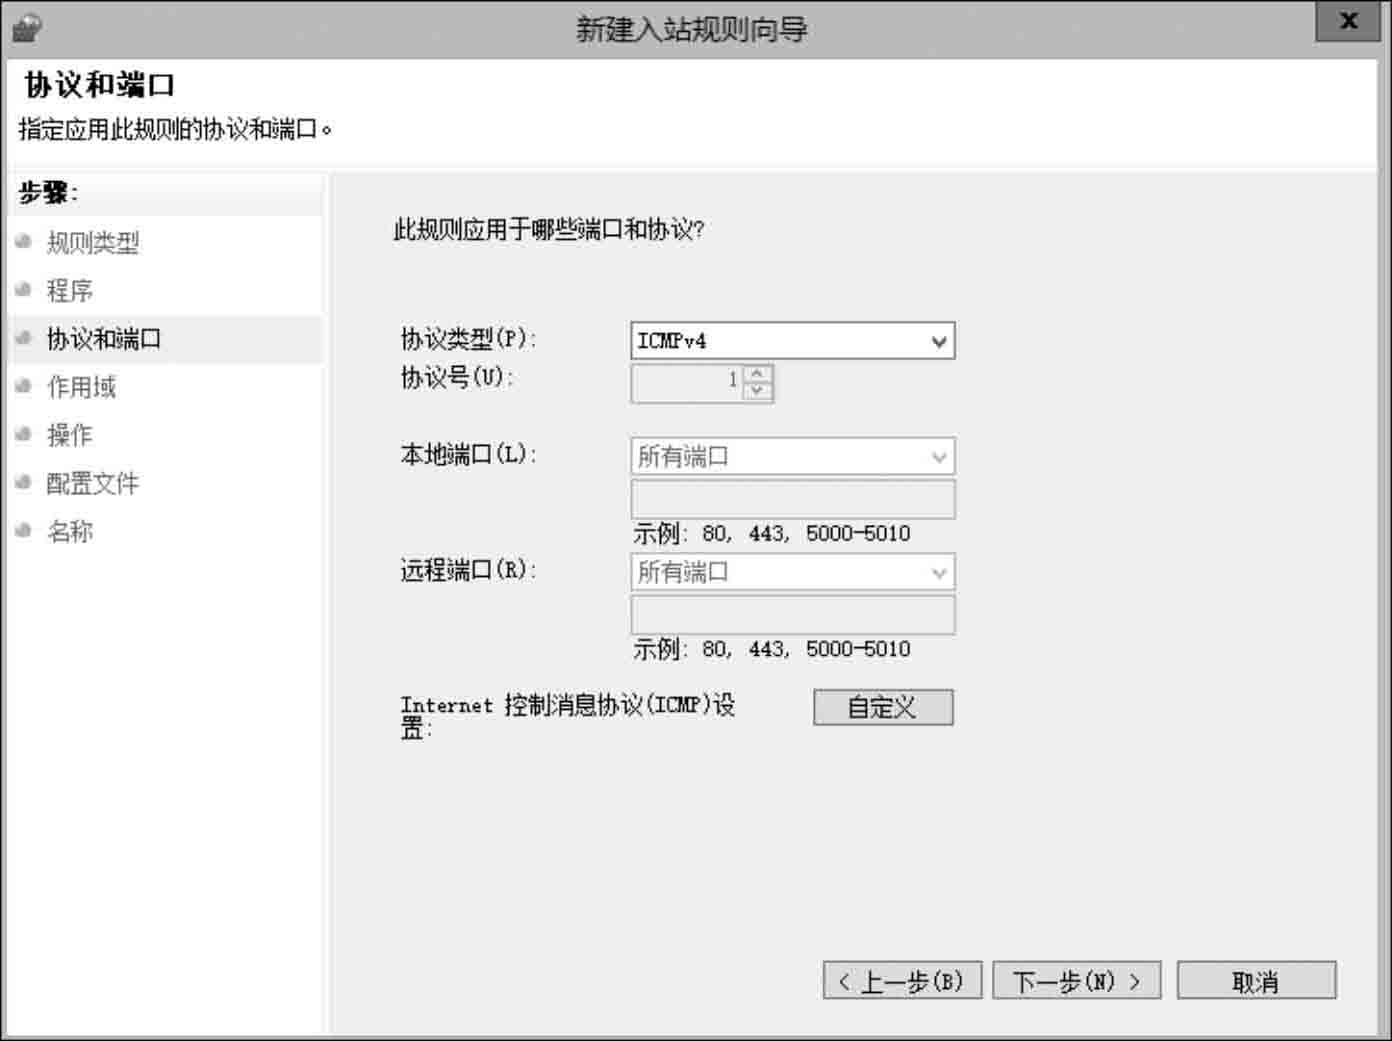This screenshot has width=1392, height=1041.
Task: Click the bullet icon beside 协议和端口
Action: (24, 337)
